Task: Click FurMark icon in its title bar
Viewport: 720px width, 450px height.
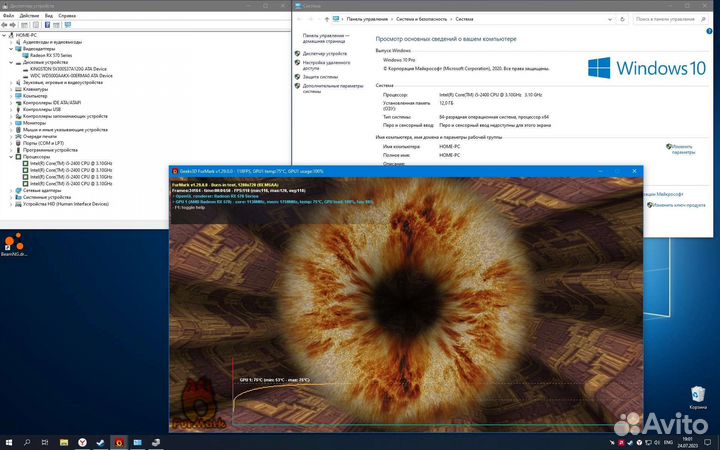Action: click(x=175, y=171)
